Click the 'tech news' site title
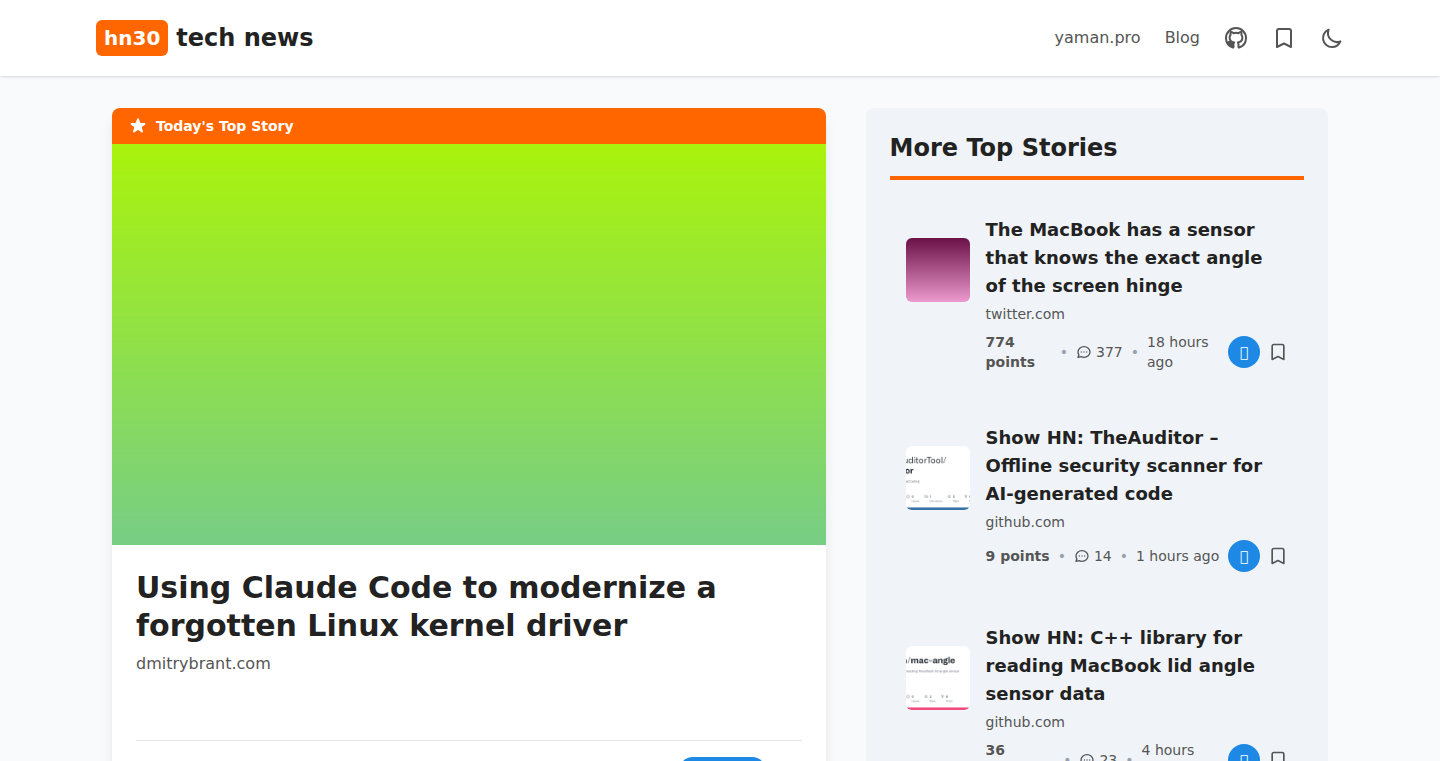This screenshot has height=761, width=1440. coord(245,38)
